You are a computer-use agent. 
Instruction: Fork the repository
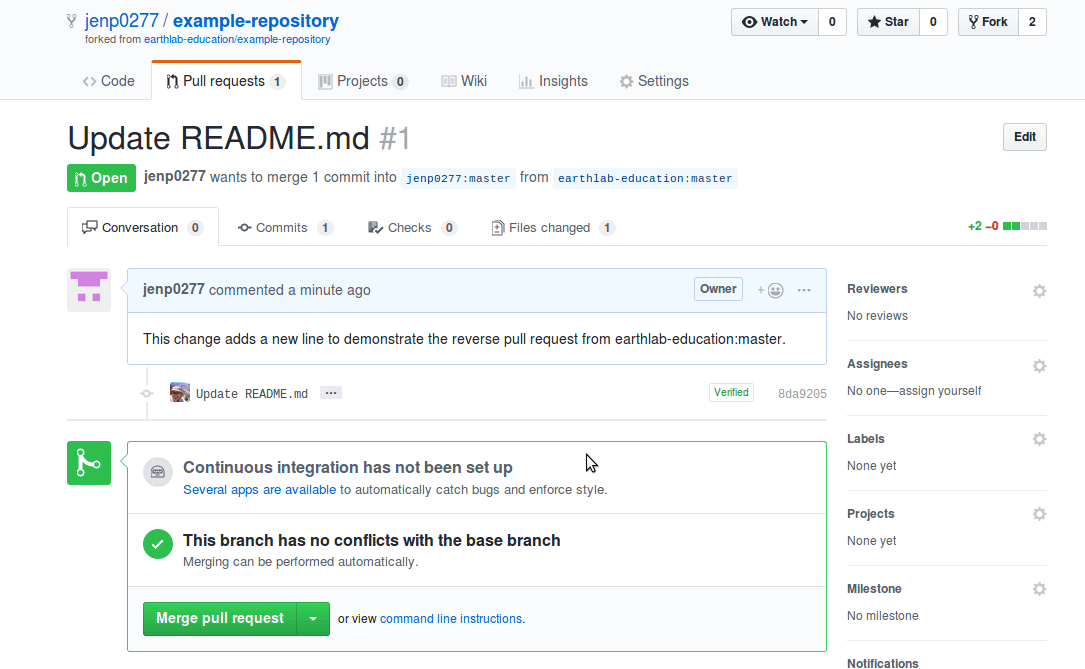point(988,22)
